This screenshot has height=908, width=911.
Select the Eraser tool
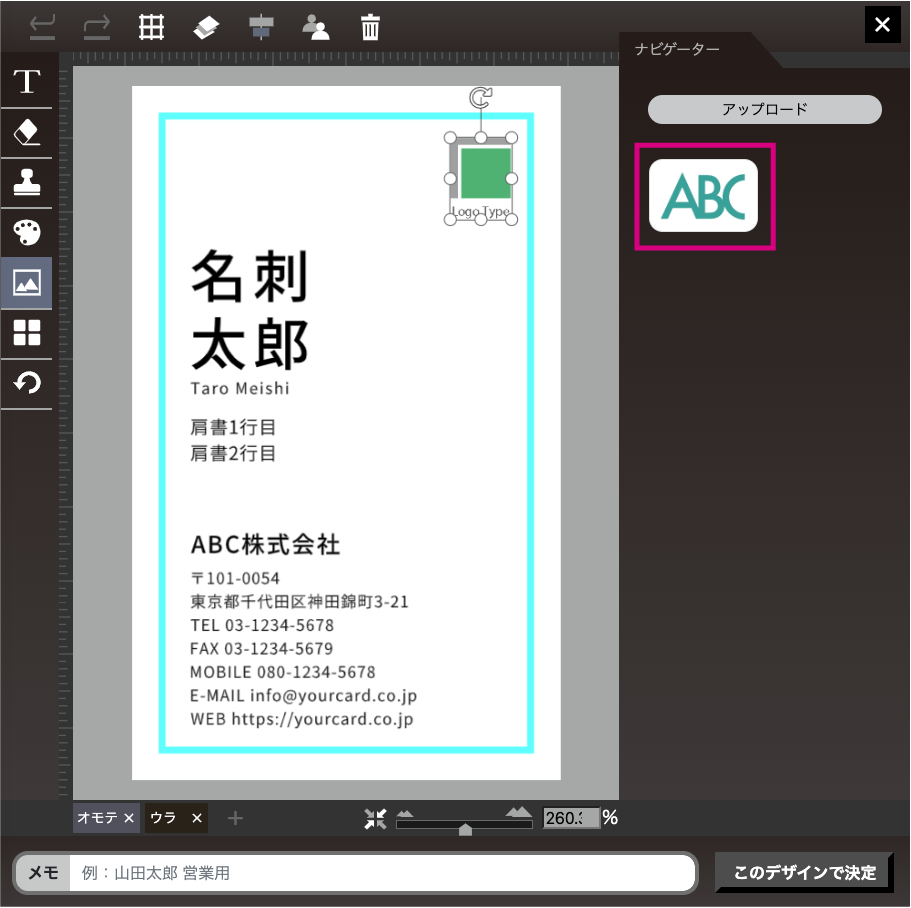(x=26, y=132)
